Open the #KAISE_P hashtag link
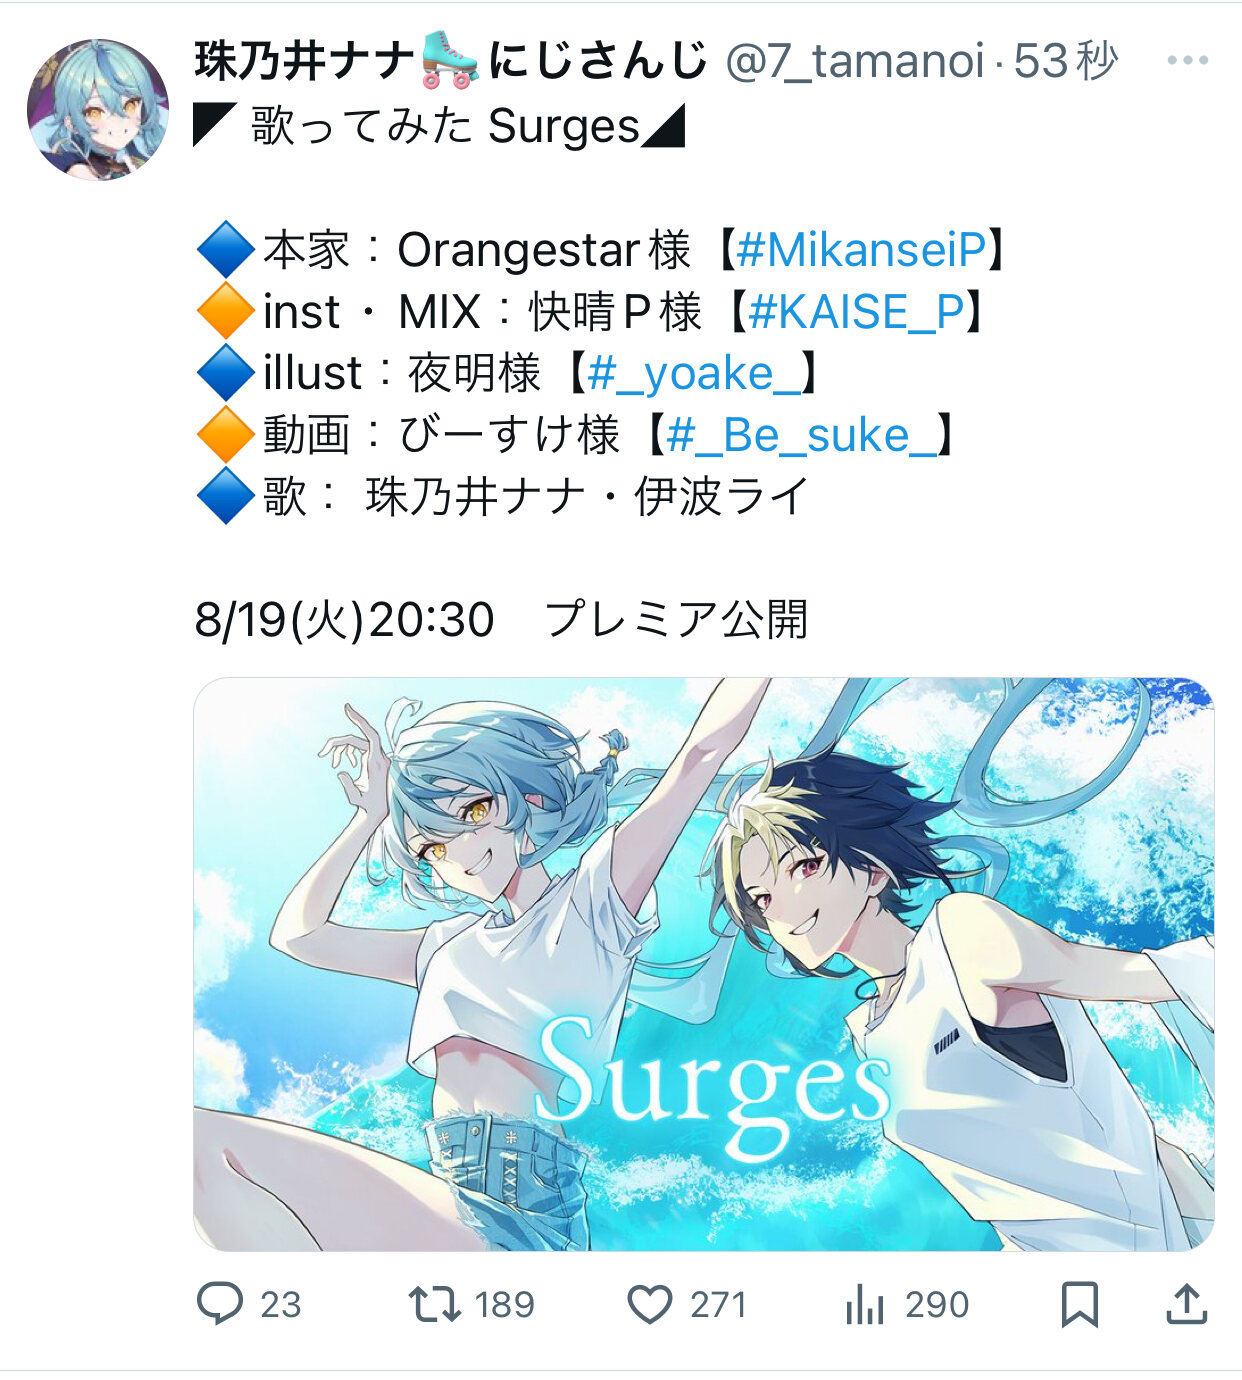The height and width of the screenshot is (1380, 1242). [856, 312]
